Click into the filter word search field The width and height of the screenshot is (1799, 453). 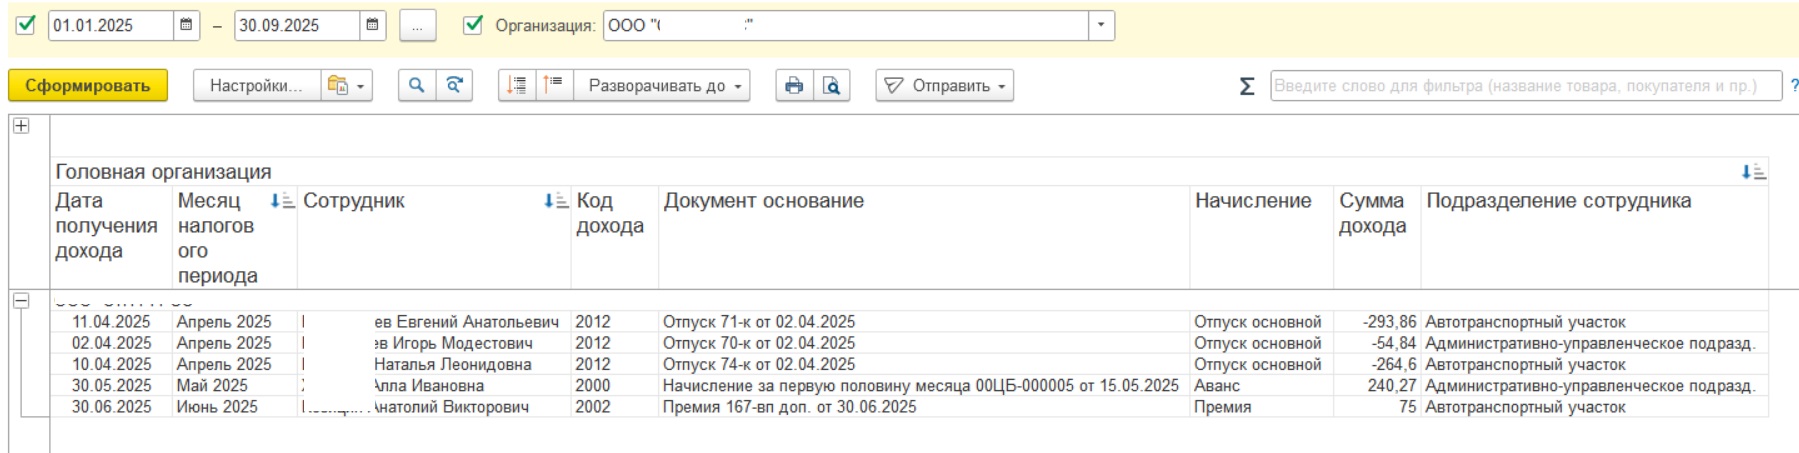(1525, 86)
